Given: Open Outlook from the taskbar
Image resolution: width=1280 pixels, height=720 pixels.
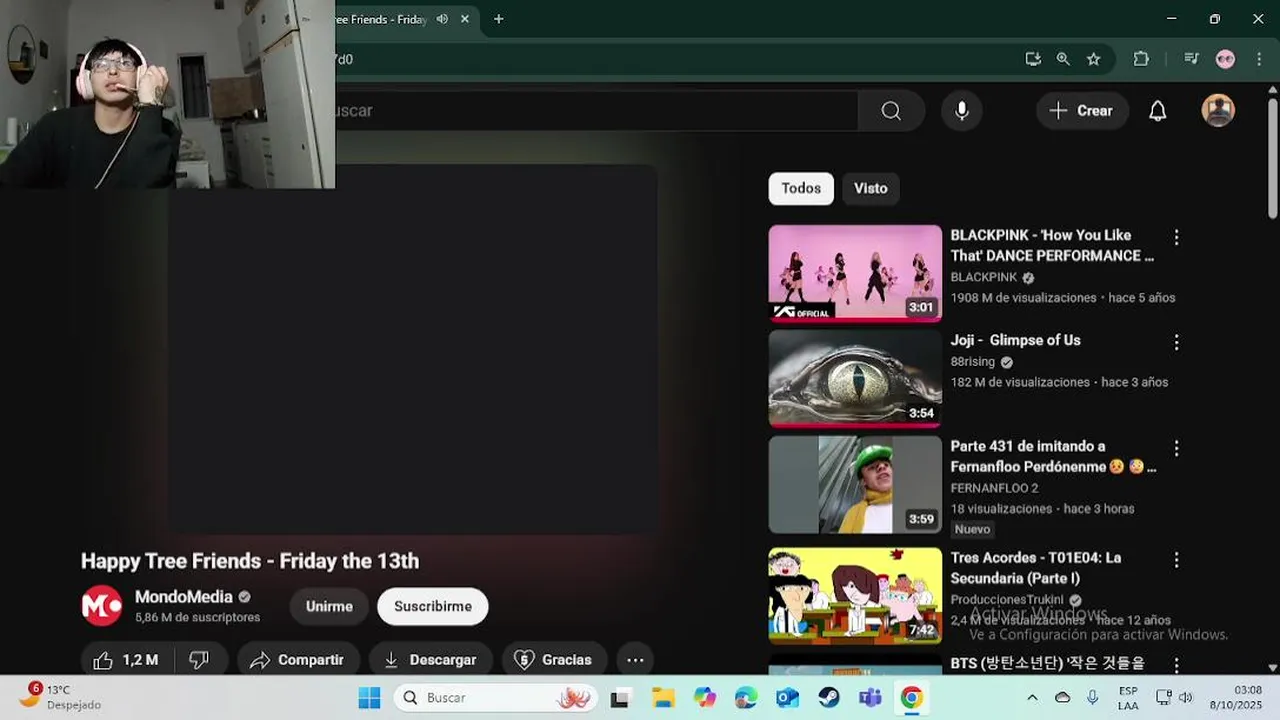Looking at the screenshot, I should [787, 698].
